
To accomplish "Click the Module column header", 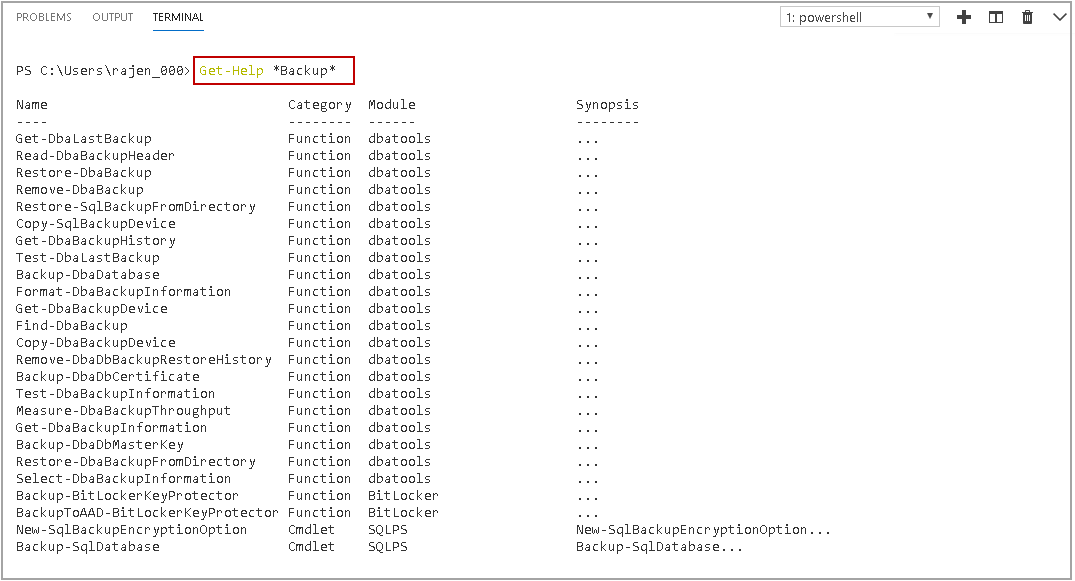I will pos(391,105).
